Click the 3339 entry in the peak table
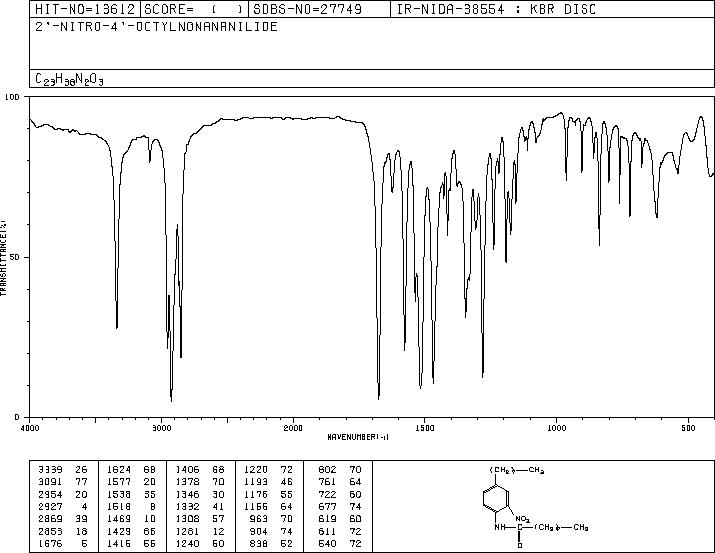Screen dimensions: 715x553 click(48, 467)
